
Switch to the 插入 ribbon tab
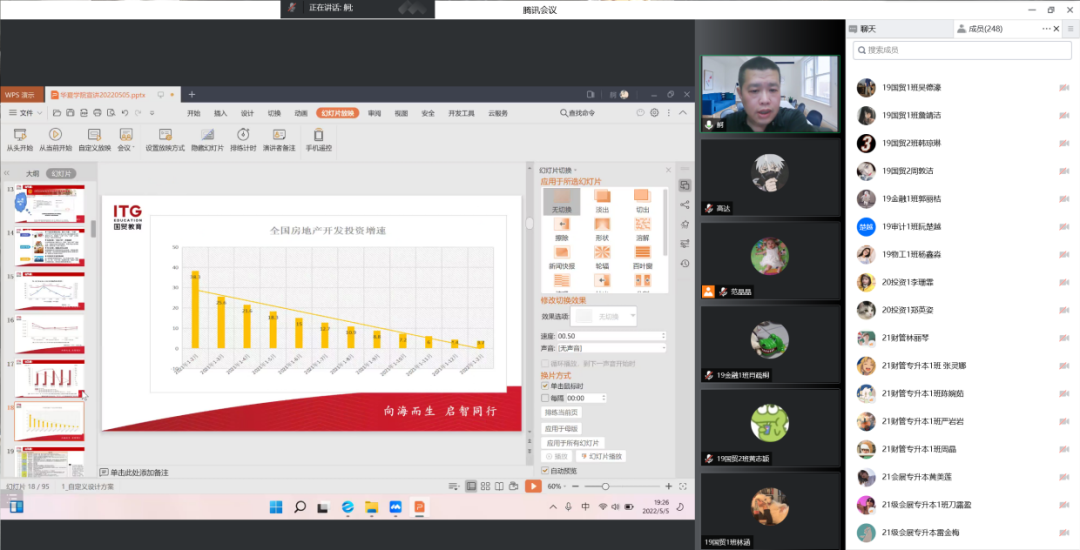(220, 113)
